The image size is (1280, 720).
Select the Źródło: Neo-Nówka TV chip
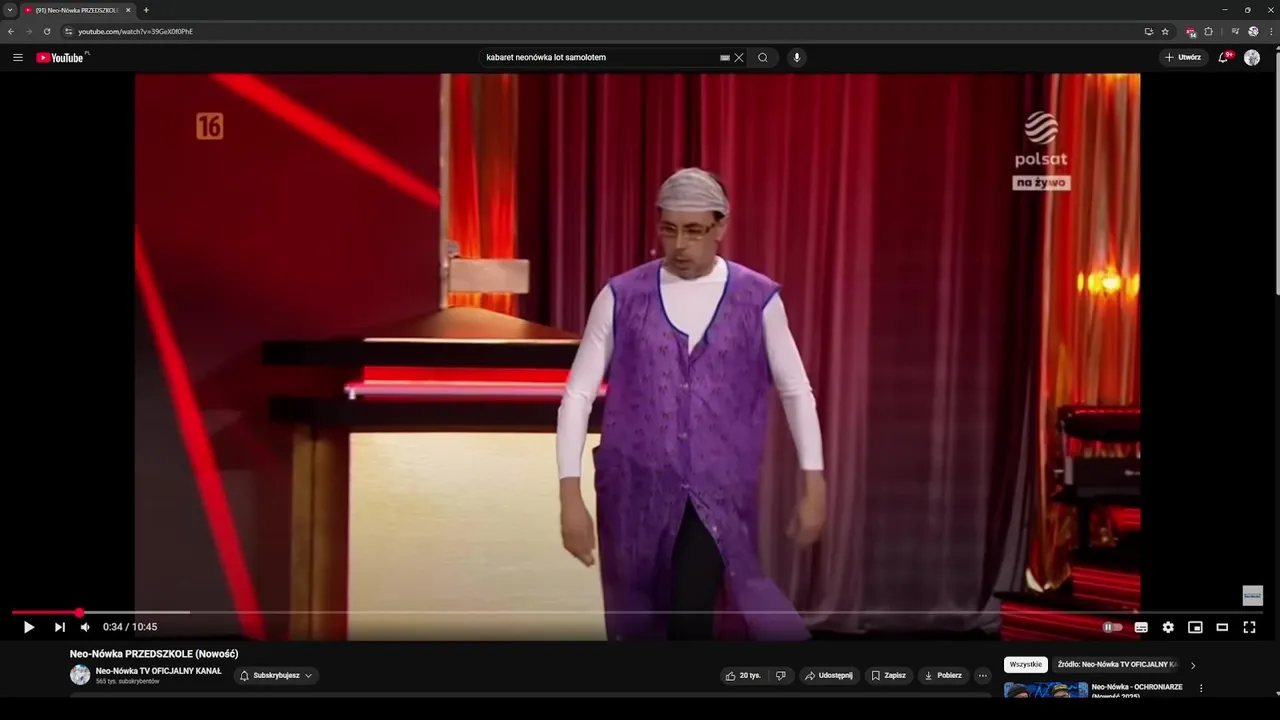click(1117, 664)
